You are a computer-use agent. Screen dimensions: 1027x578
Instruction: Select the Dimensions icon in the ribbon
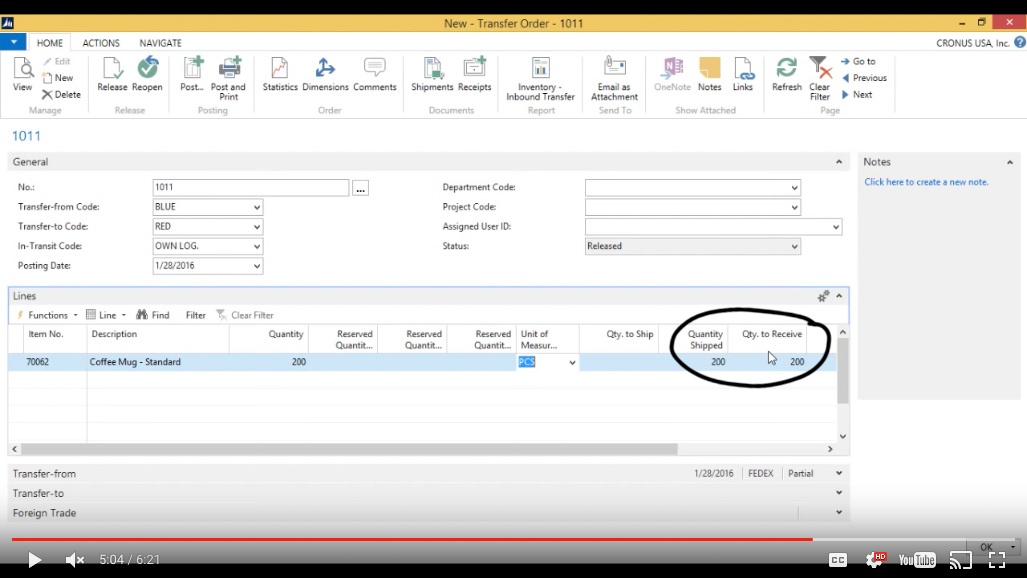click(325, 76)
